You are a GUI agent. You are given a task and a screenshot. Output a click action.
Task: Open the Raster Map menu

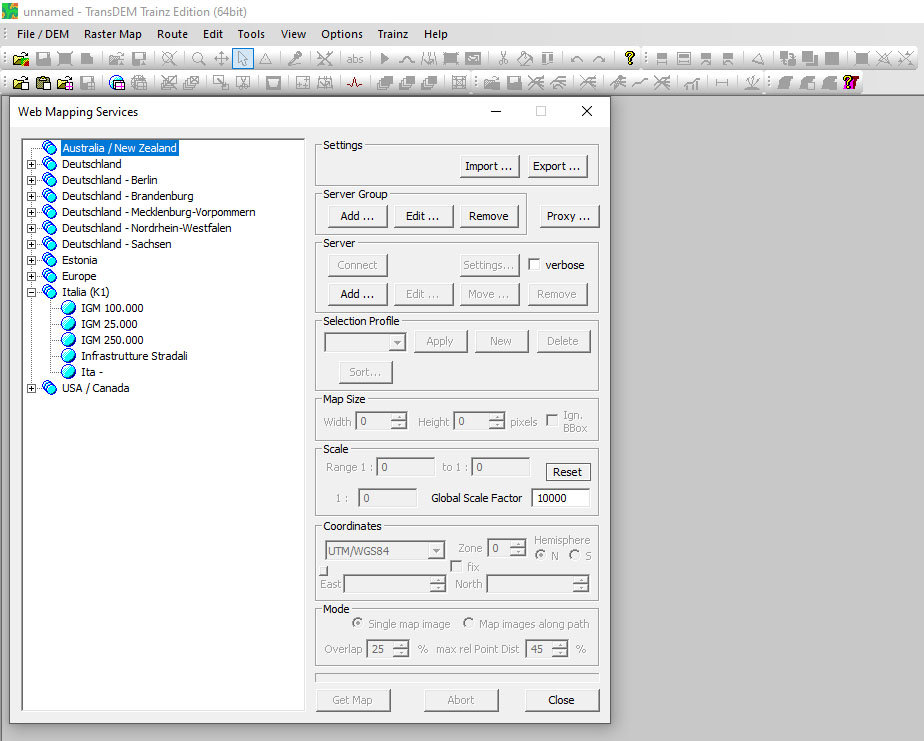click(x=113, y=34)
